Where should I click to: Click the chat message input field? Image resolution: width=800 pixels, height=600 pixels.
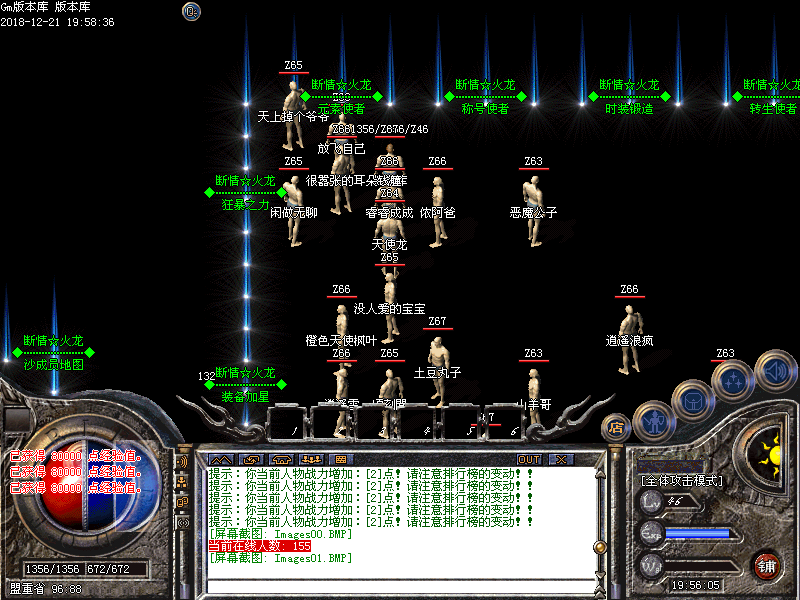point(401,587)
